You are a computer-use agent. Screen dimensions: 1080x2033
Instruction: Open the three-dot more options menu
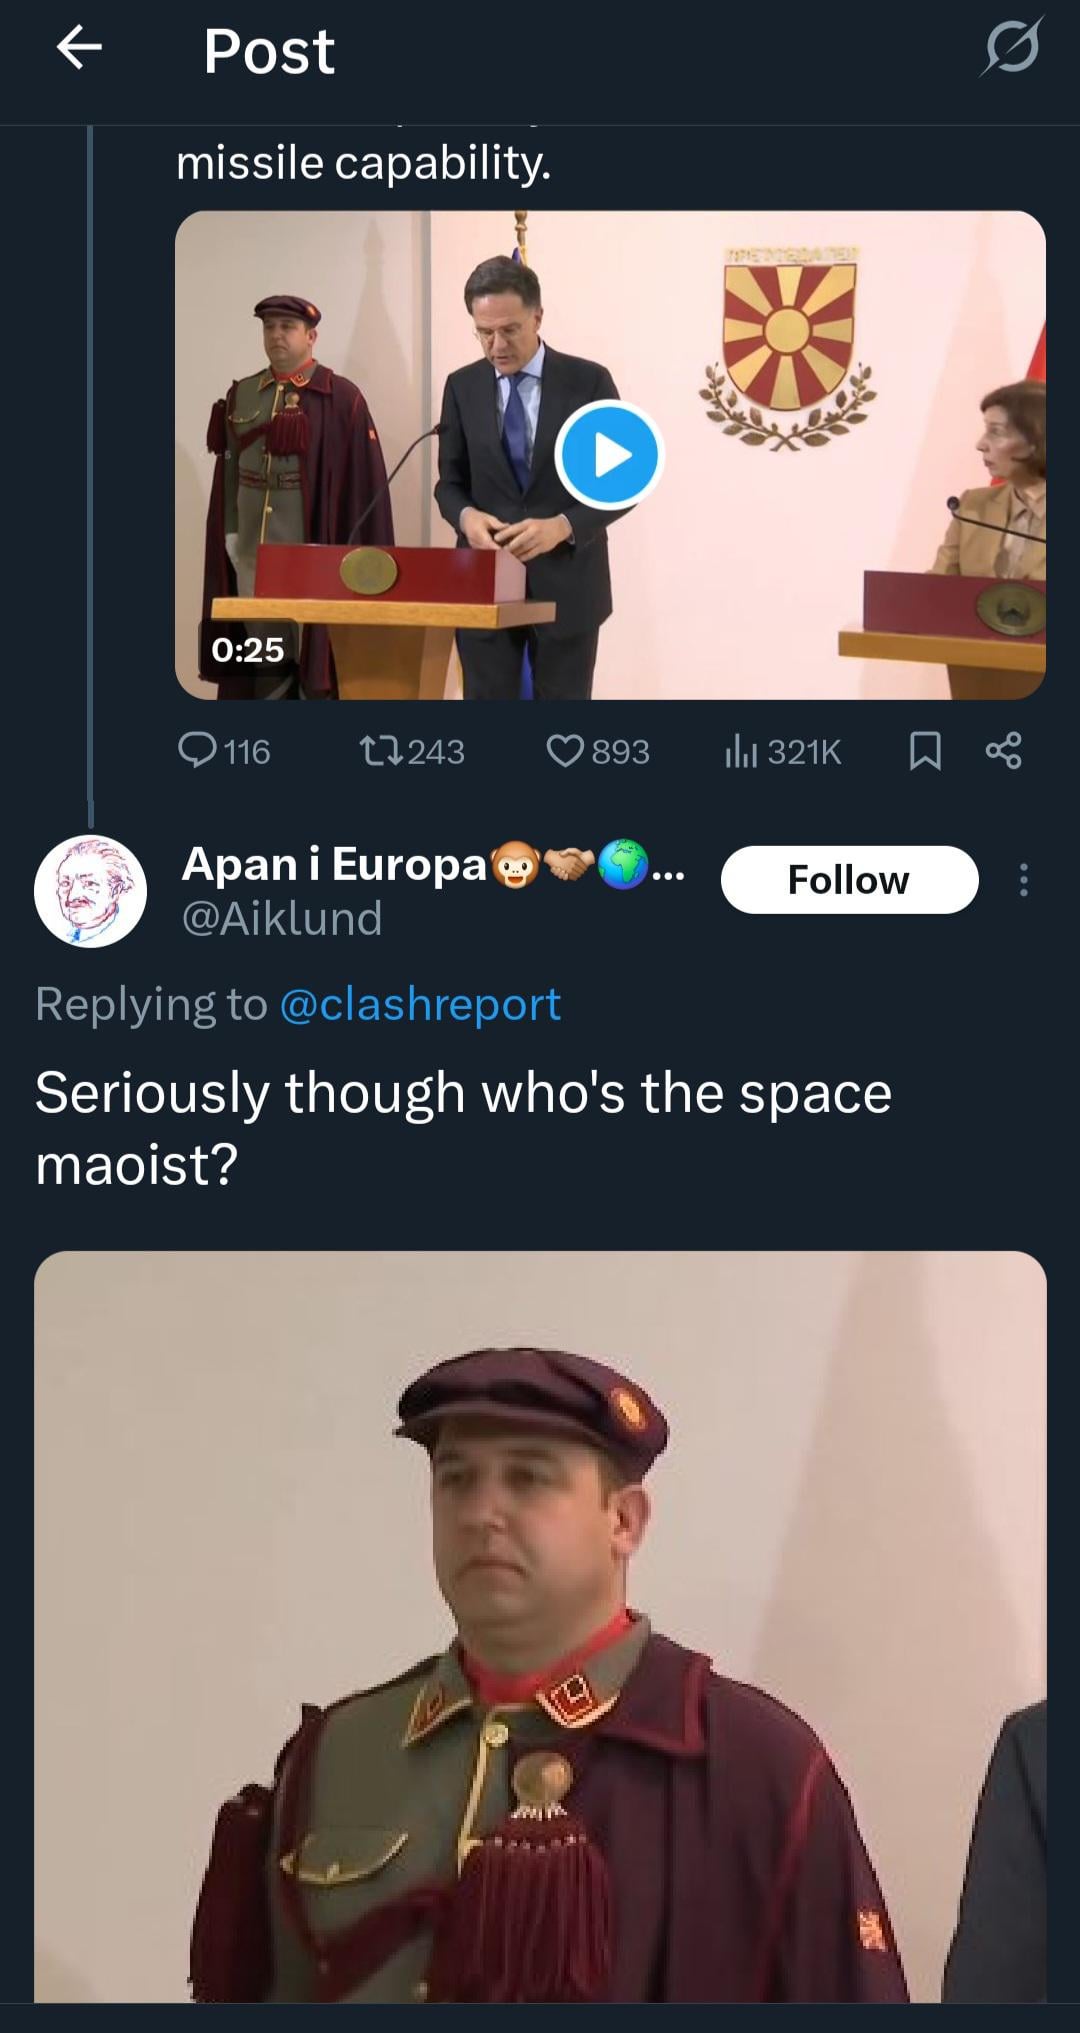tap(1023, 880)
